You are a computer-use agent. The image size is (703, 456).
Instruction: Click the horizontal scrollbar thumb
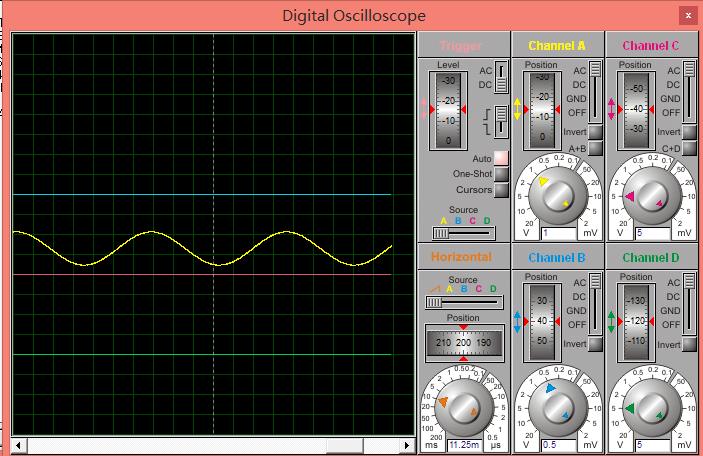pos(345,445)
